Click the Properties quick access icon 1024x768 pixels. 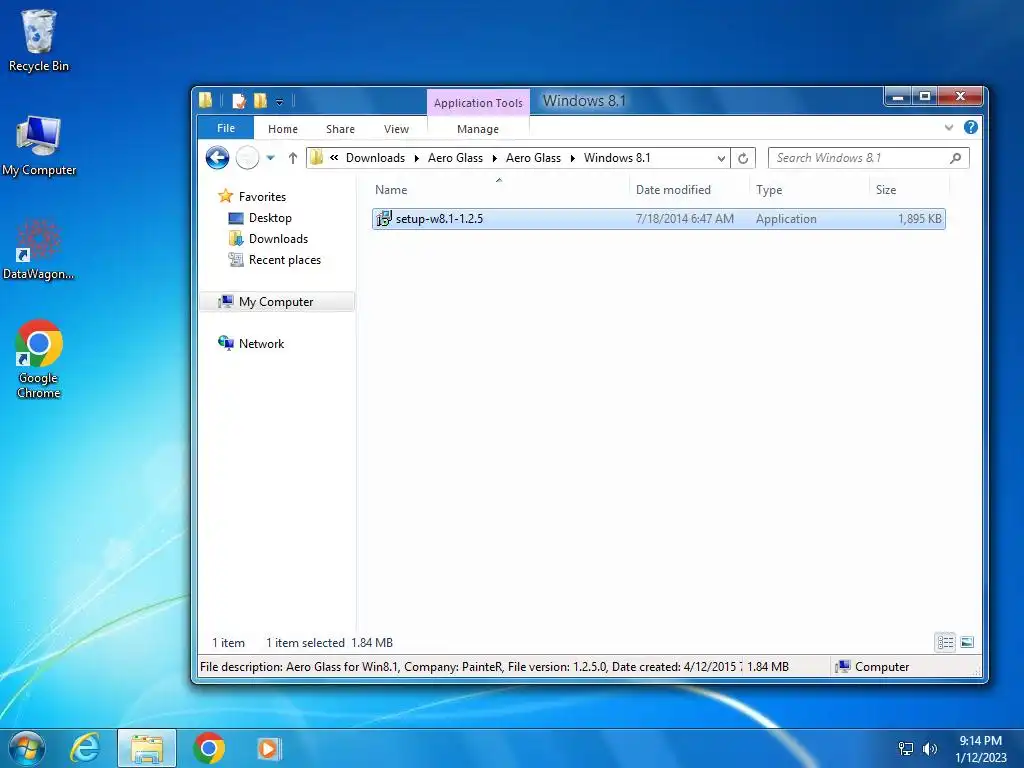239,101
